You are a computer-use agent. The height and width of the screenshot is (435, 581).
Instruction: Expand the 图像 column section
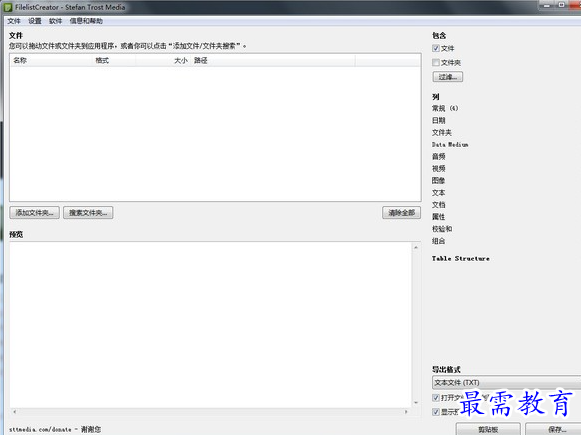click(x=439, y=180)
